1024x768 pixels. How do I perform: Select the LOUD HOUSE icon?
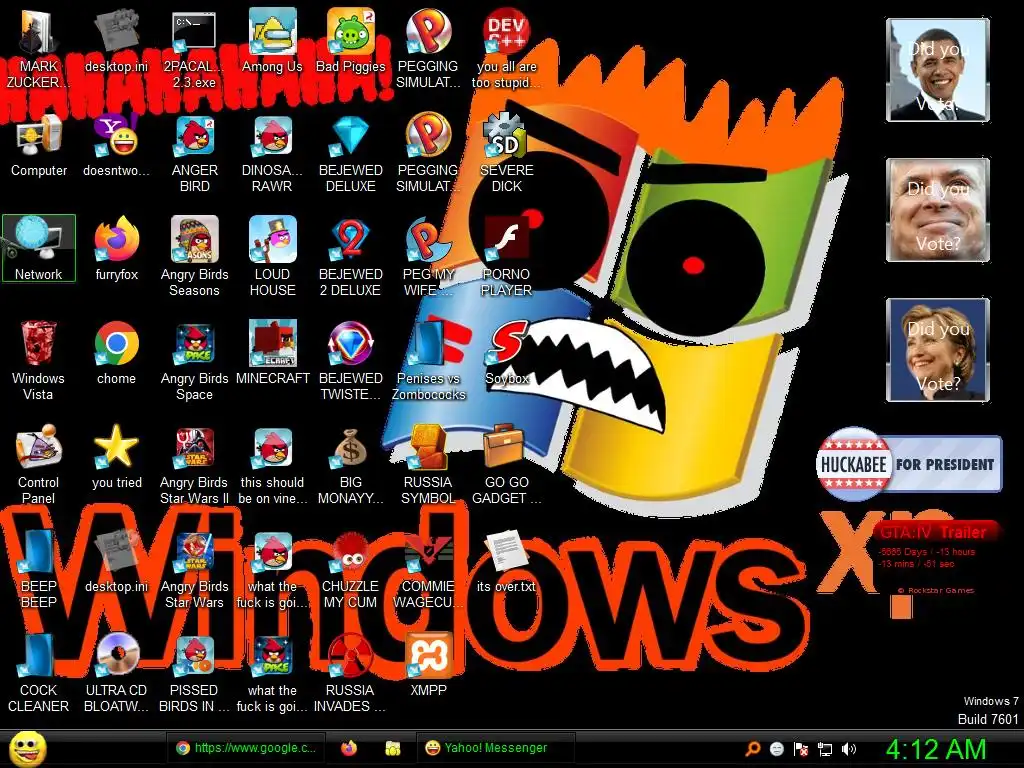[272, 256]
